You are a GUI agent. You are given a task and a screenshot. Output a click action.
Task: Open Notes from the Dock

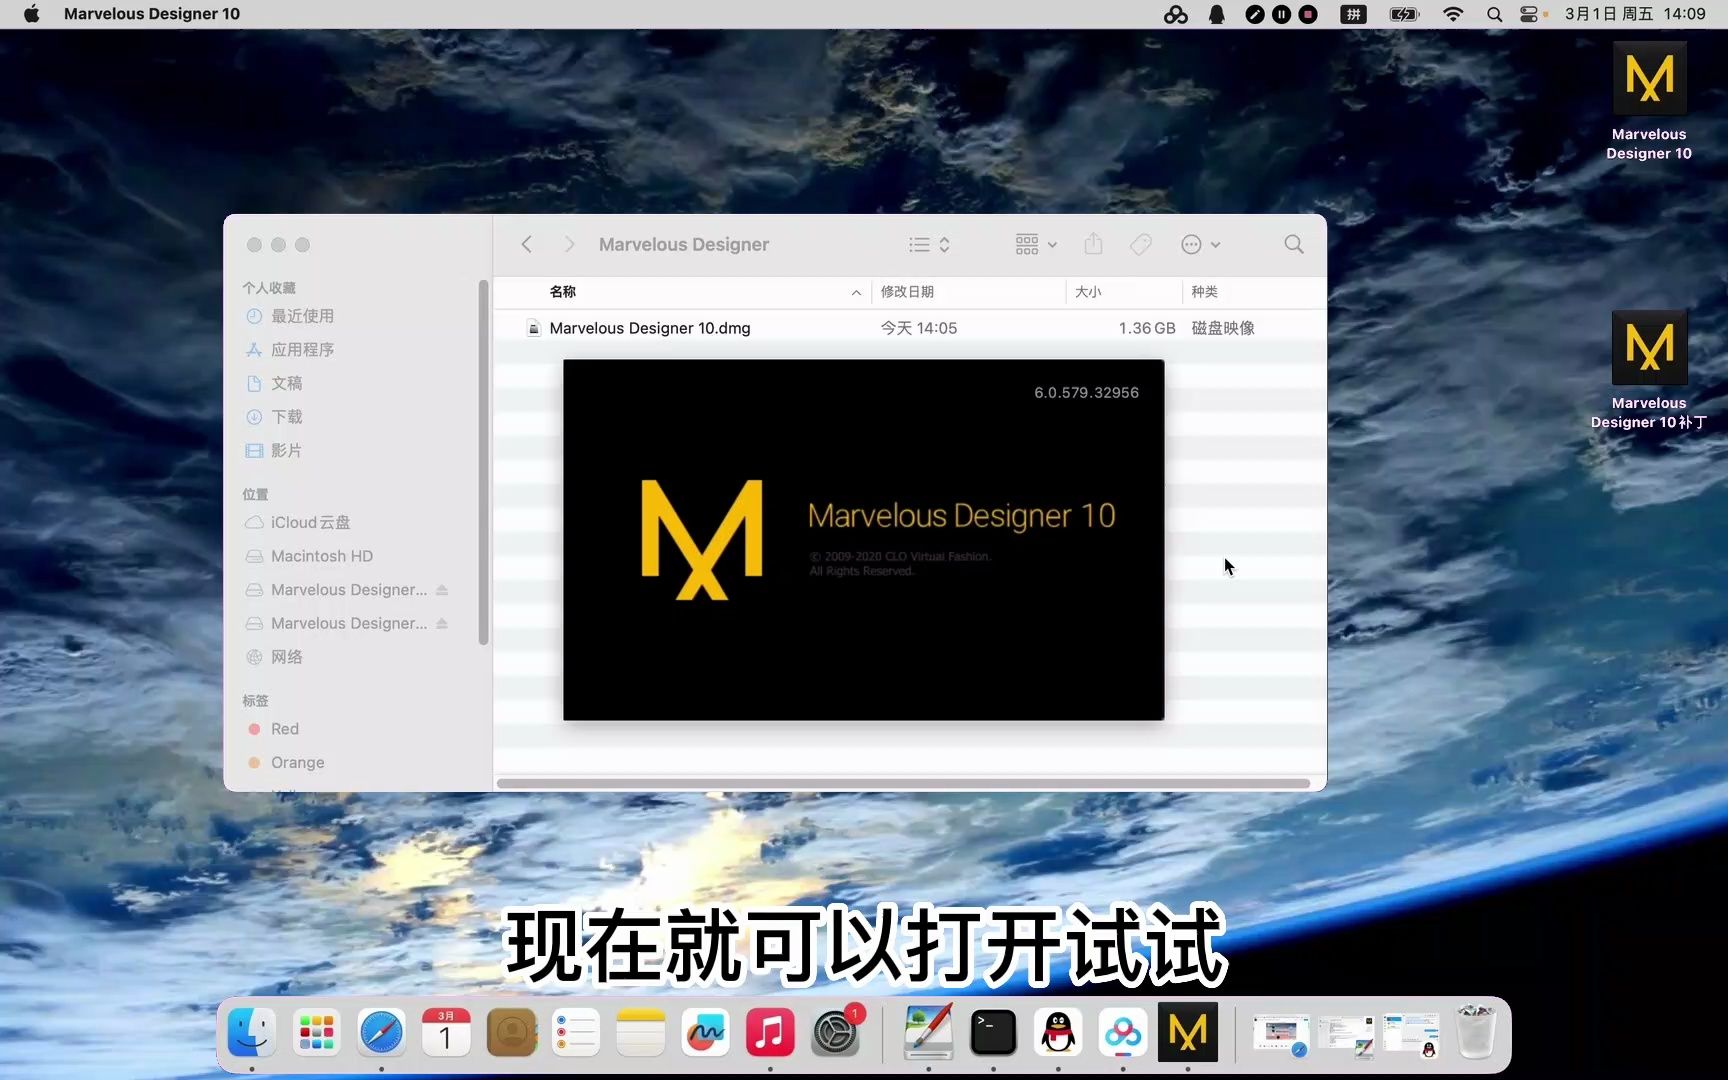click(x=641, y=1033)
